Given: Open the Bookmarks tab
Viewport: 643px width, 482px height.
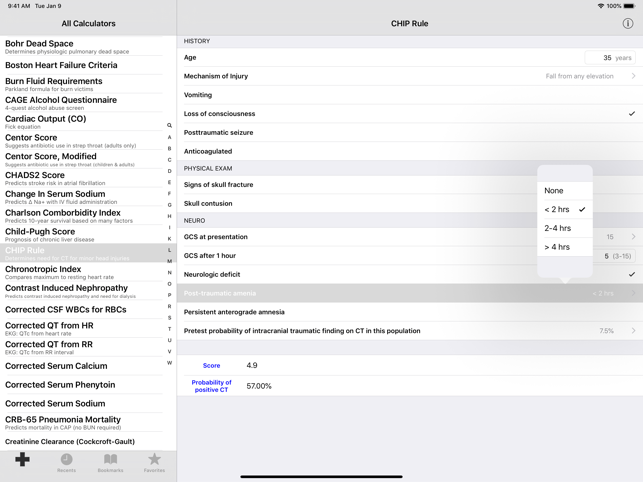Looking at the screenshot, I should [110, 462].
